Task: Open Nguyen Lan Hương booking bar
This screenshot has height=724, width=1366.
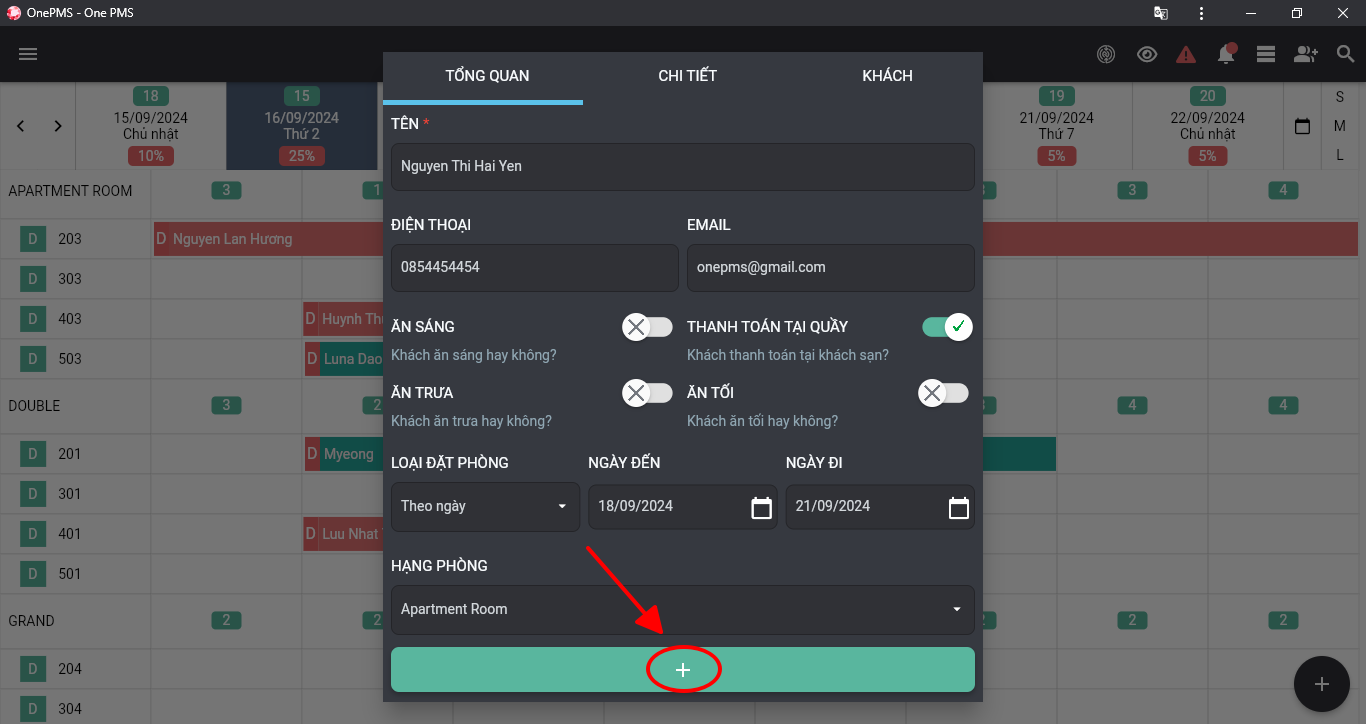Action: [x=268, y=239]
